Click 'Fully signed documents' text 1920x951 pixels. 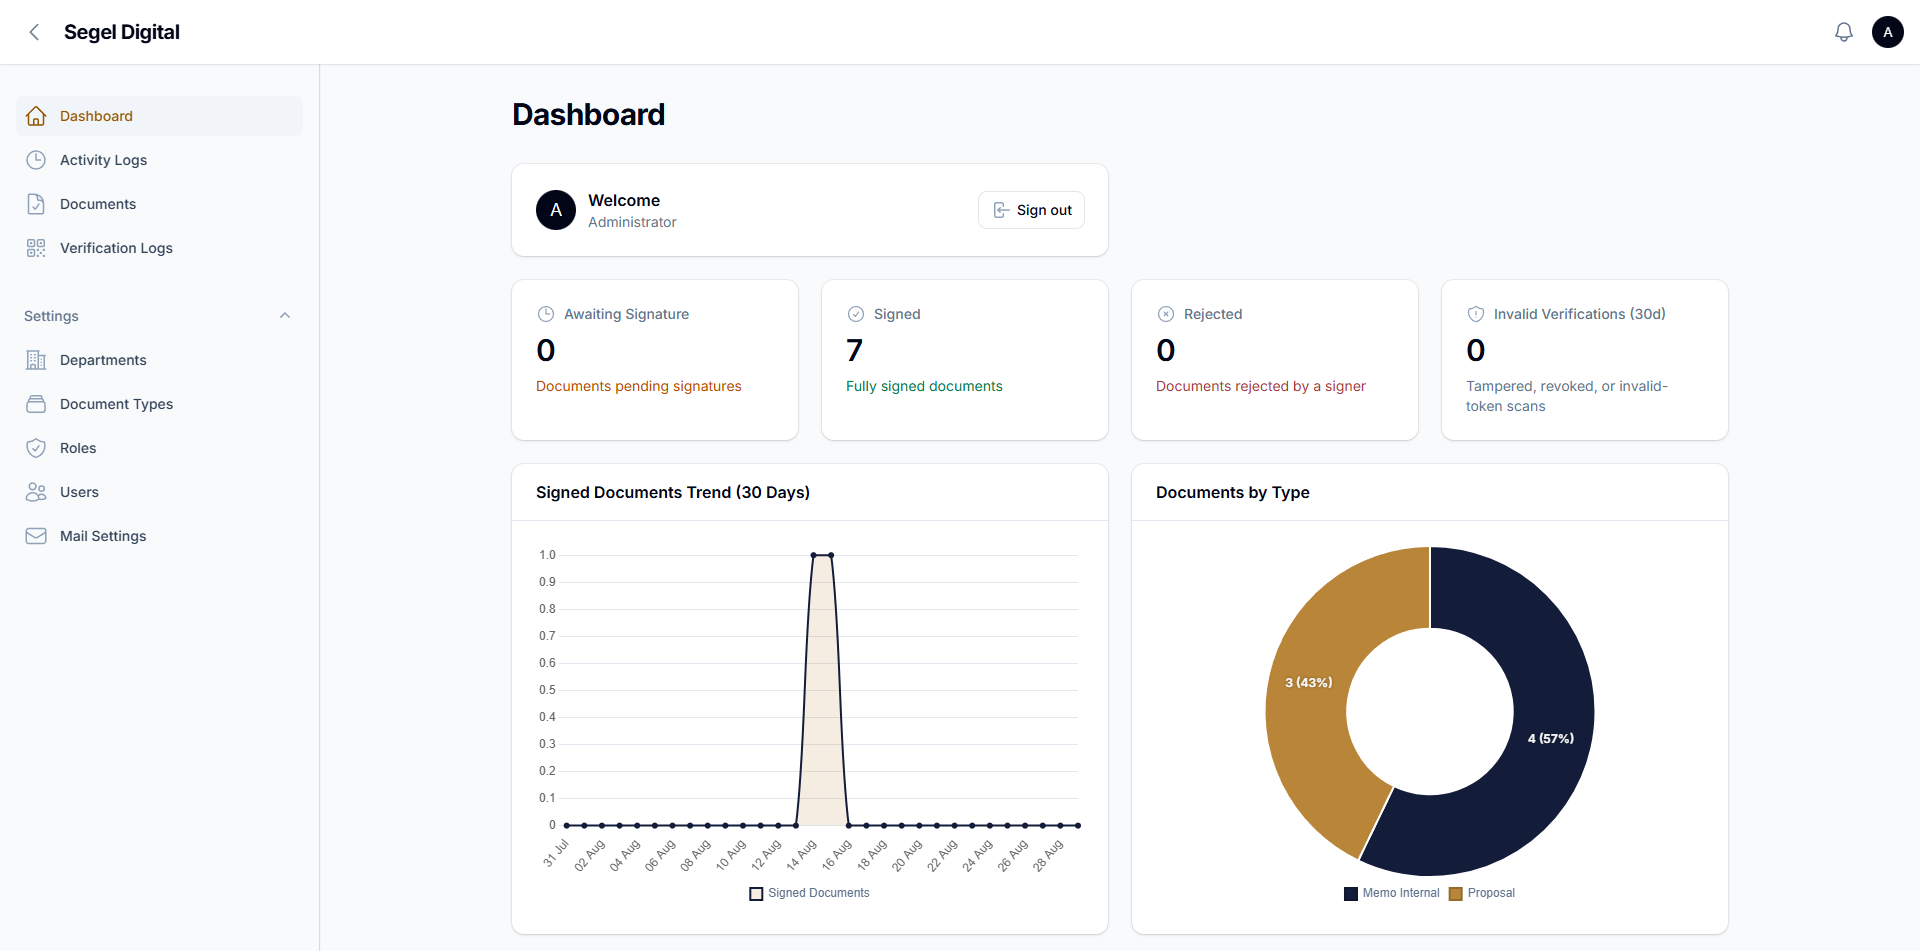point(924,386)
